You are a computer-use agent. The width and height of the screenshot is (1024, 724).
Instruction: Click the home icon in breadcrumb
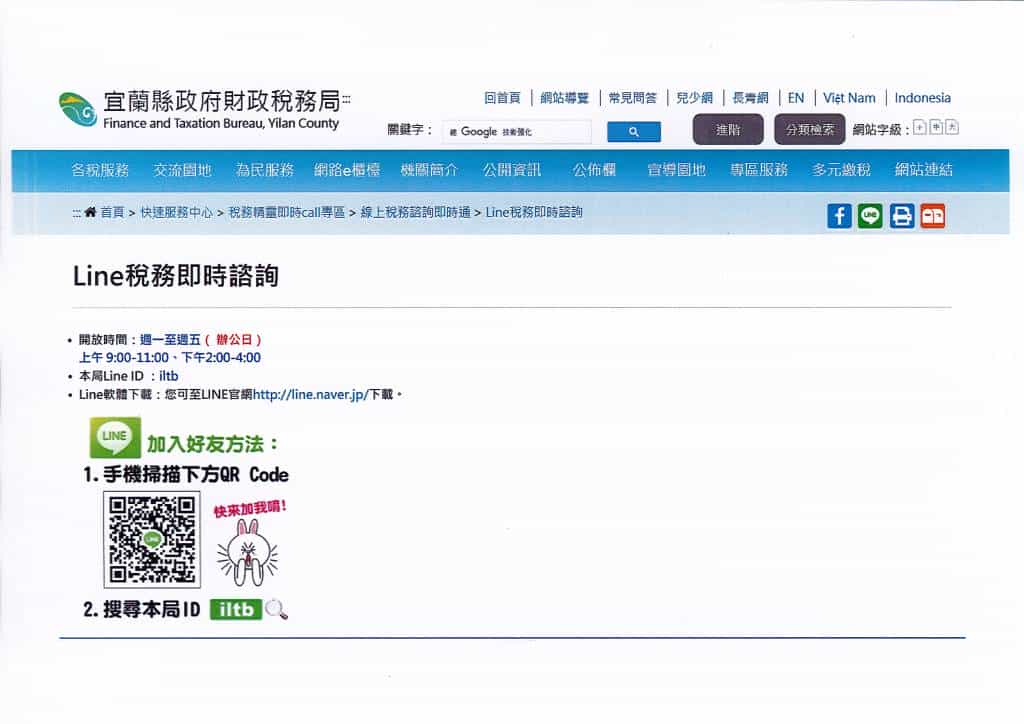click(x=91, y=213)
